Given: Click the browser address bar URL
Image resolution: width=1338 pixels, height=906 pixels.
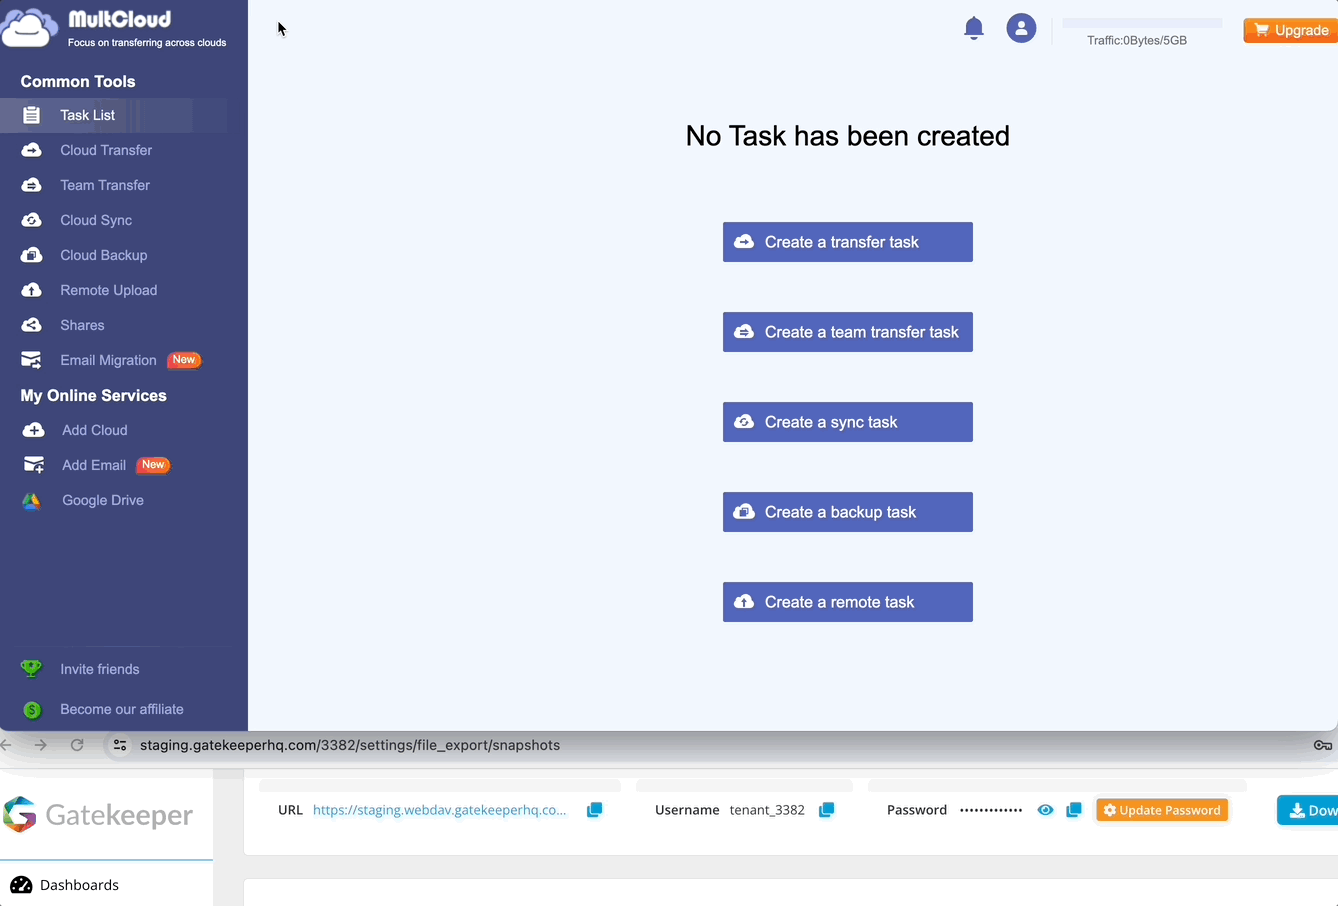Looking at the screenshot, I should pos(350,745).
